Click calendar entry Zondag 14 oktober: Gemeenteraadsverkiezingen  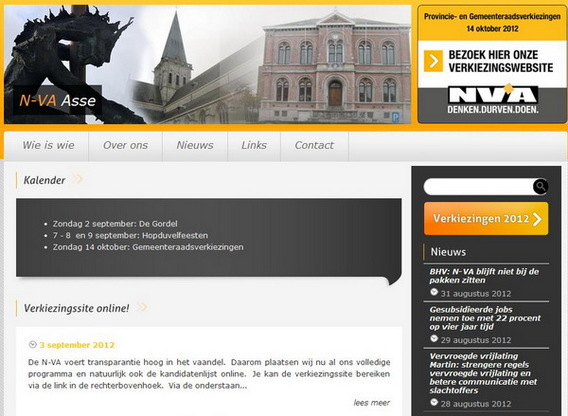click(x=148, y=247)
